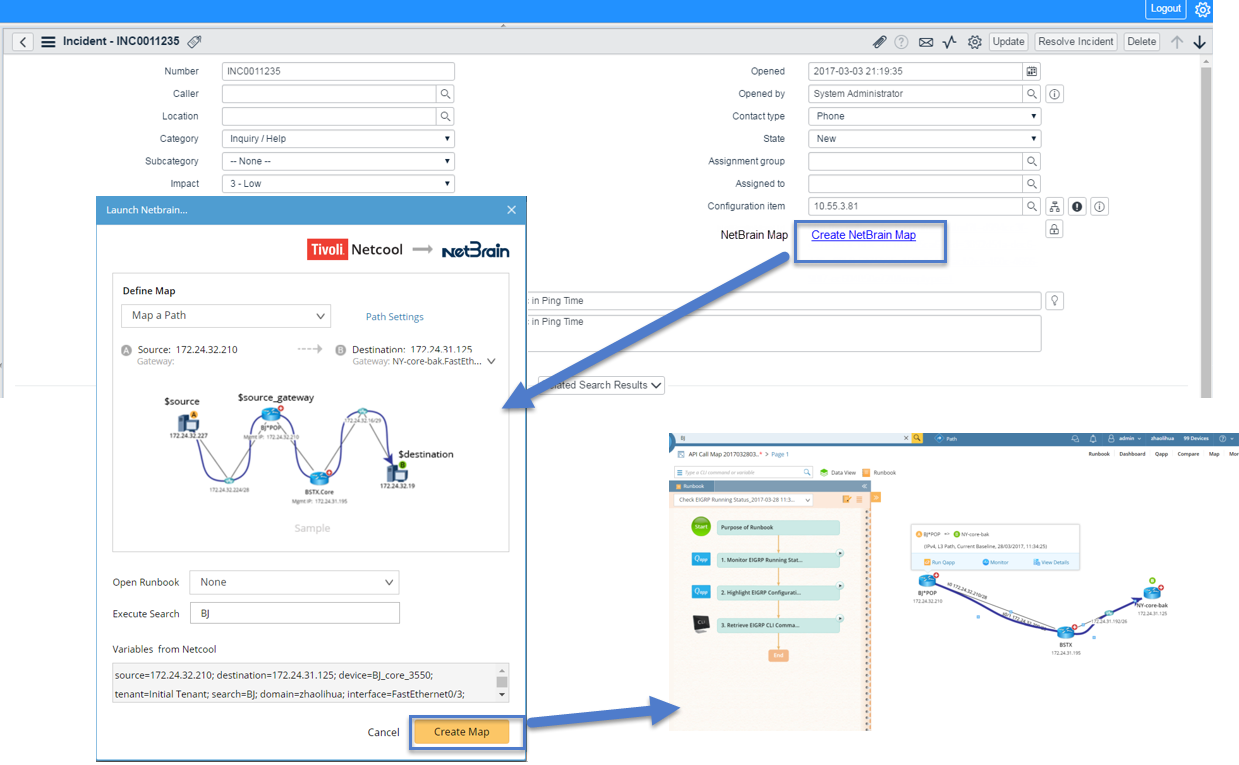Open the Impact 3 - Low dropdown
1239x765 pixels.
[338, 184]
